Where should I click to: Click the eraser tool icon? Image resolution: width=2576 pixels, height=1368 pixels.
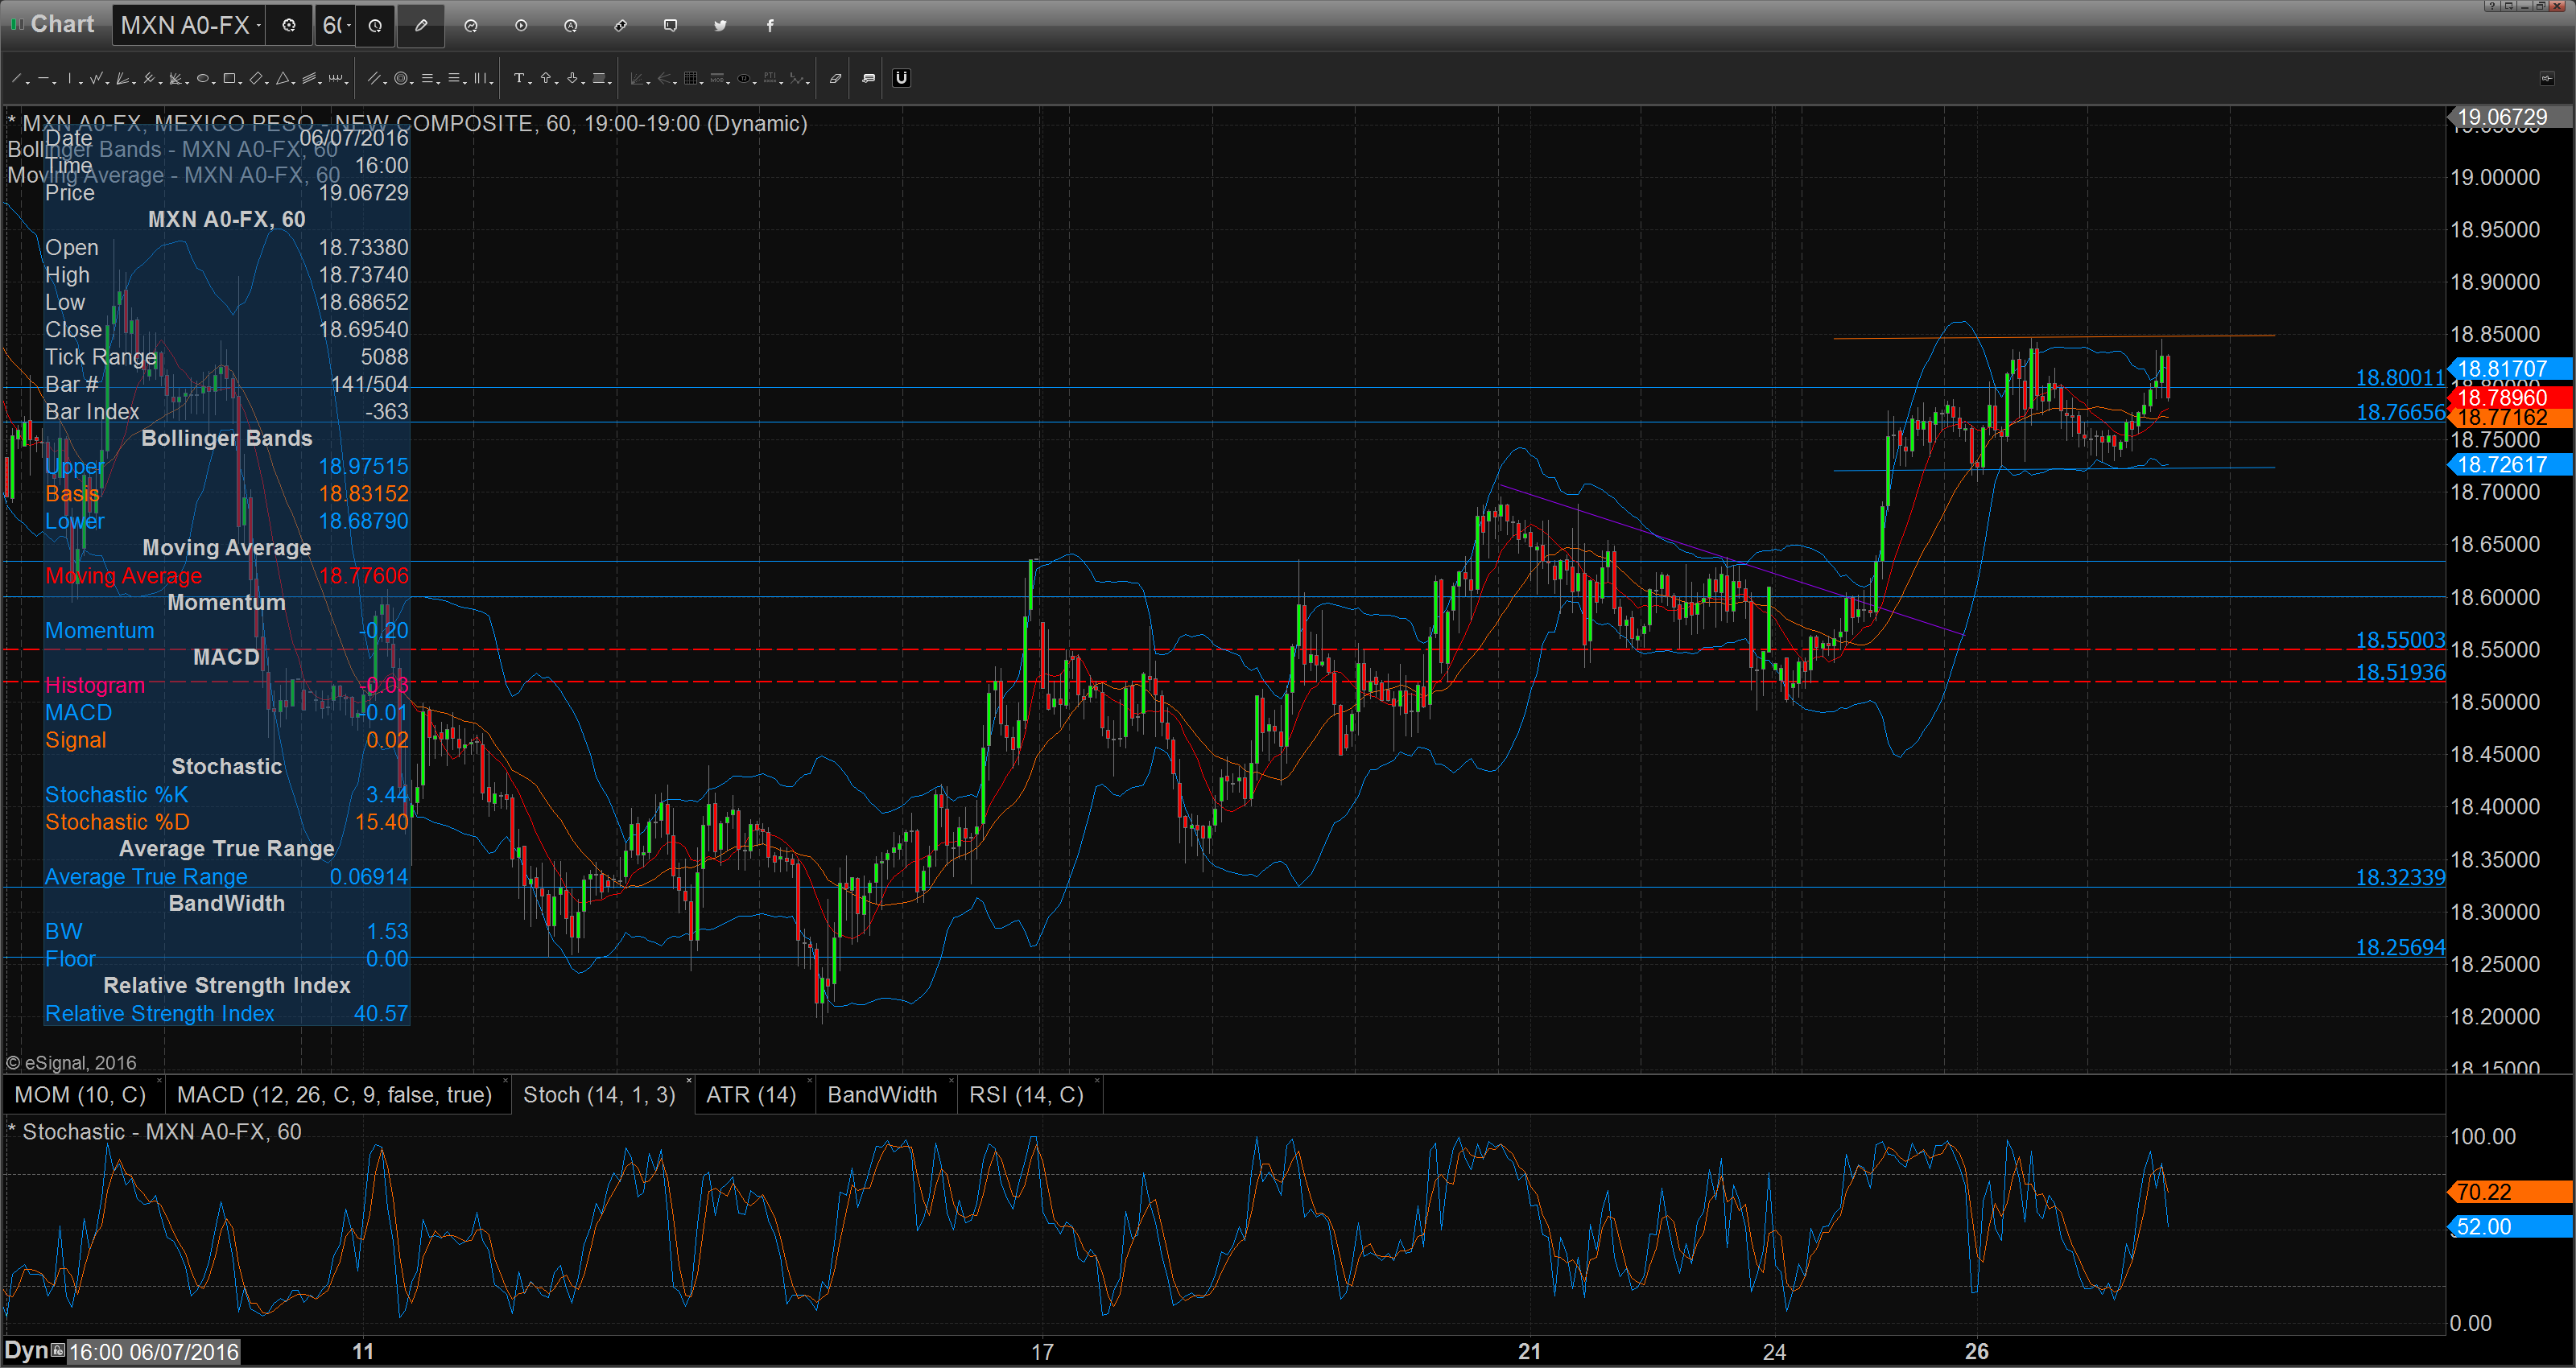pyautogui.click(x=835, y=78)
